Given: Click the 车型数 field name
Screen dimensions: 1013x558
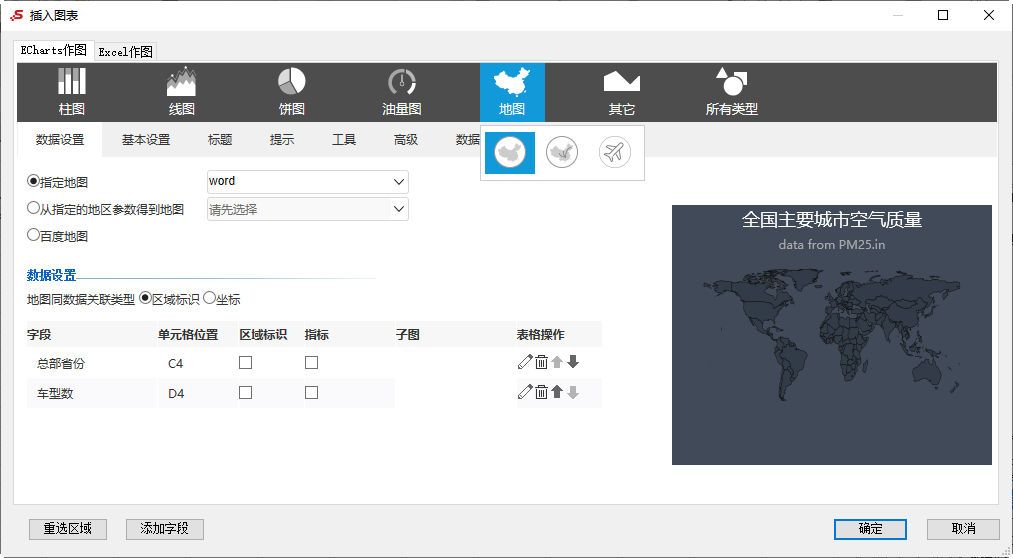Looking at the screenshot, I should pyautogui.click(x=55, y=393).
